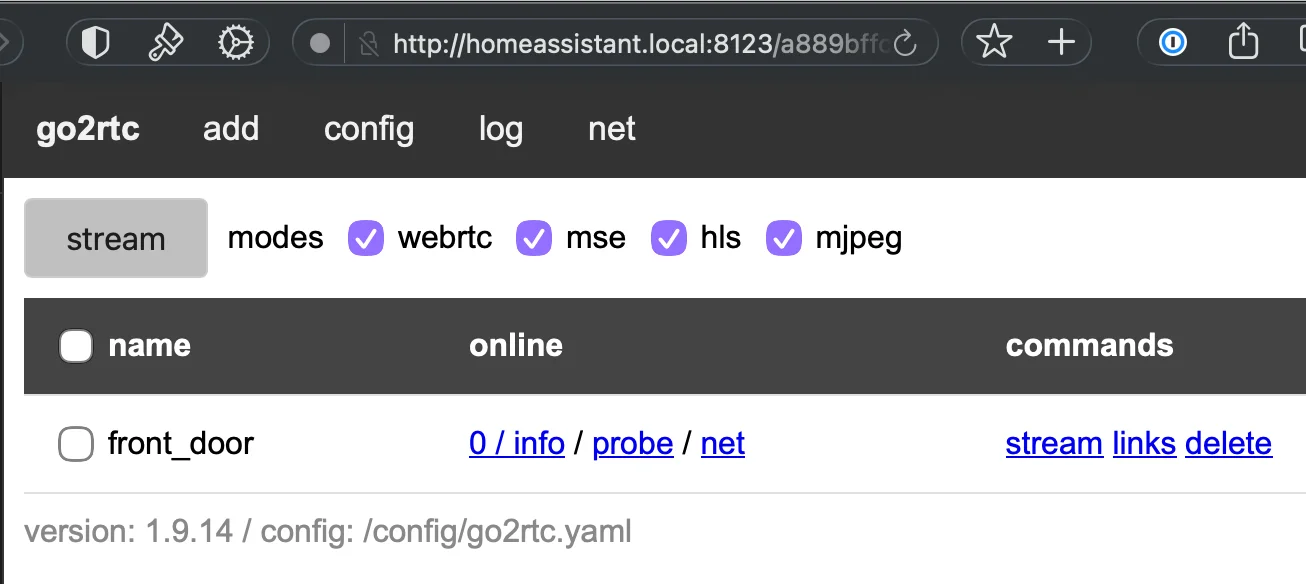Click the probe link for front_door
The image size is (1306, 584).
click(632, 443)
